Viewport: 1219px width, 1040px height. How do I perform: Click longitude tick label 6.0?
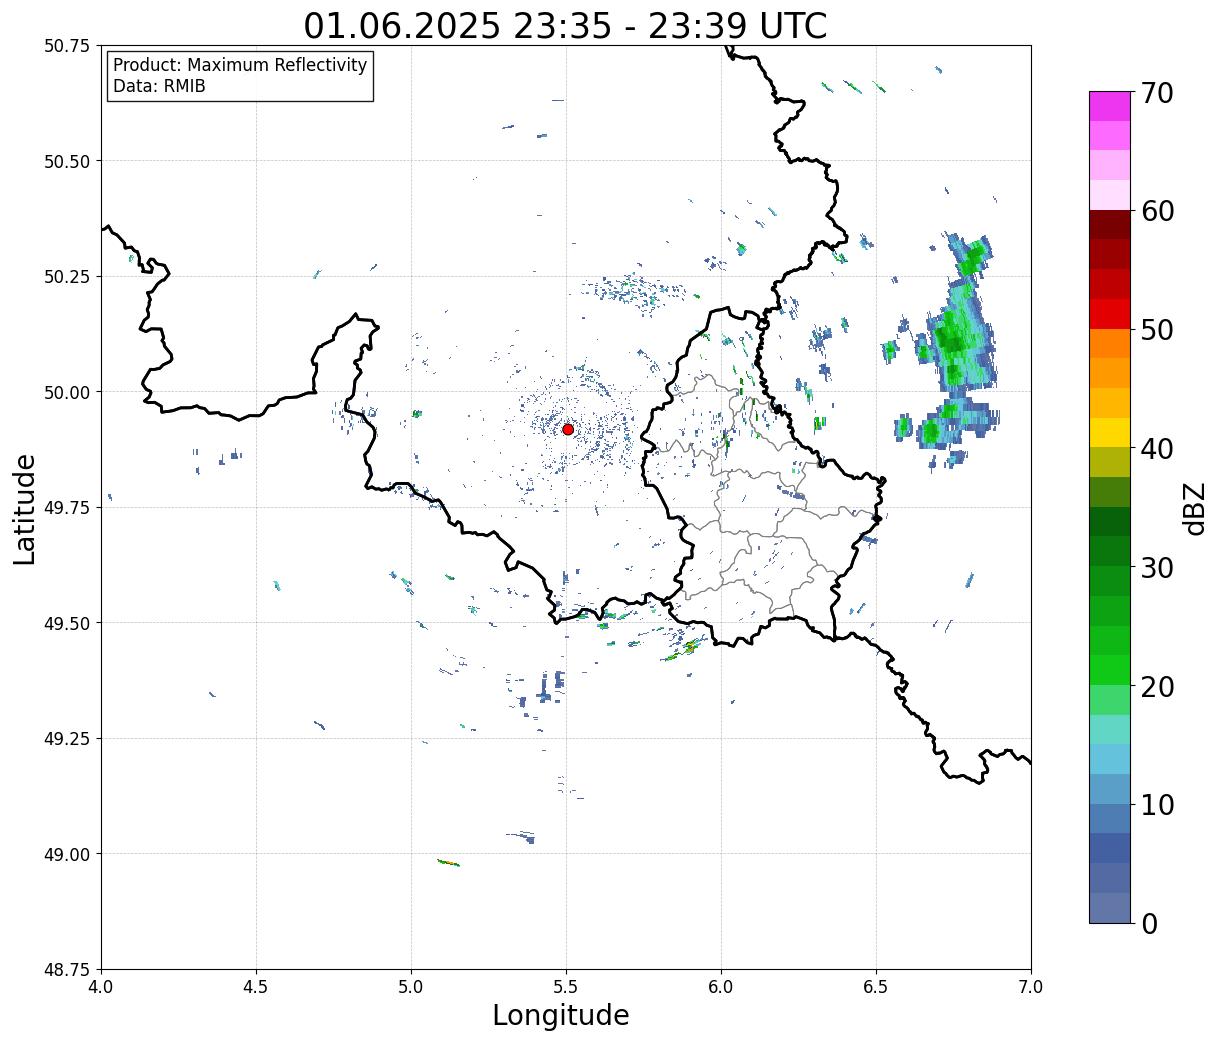coord(721,987)
